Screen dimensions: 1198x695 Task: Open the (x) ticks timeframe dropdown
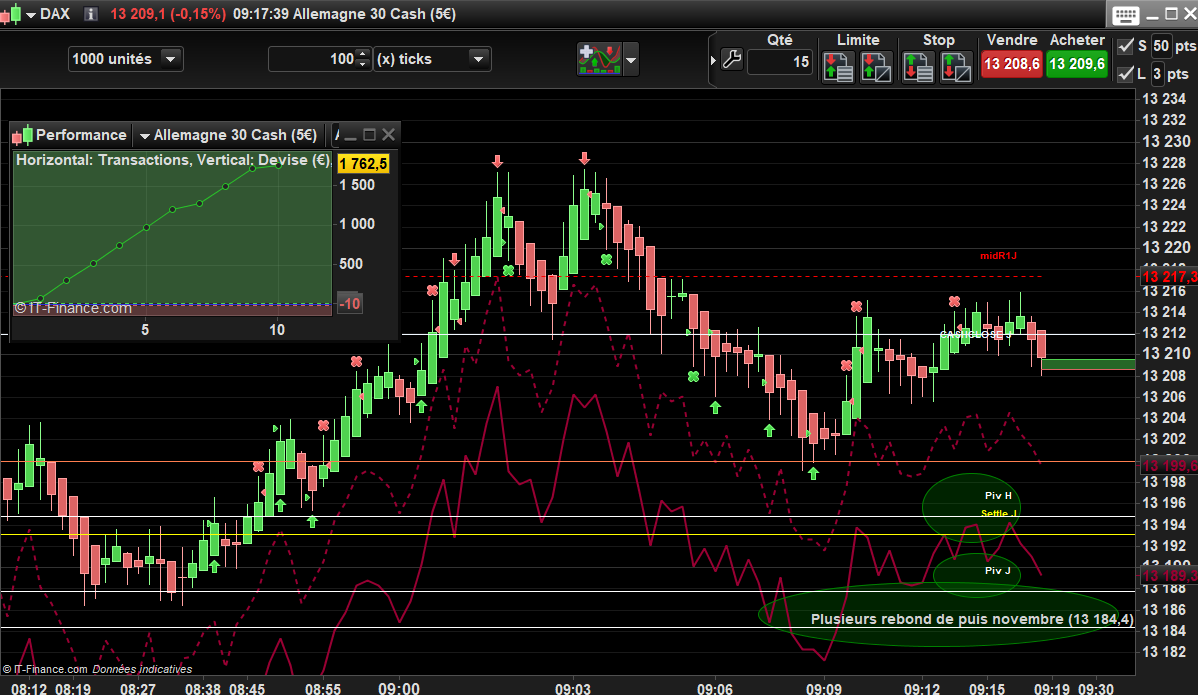pyautogui.click(x=478, y=59)
